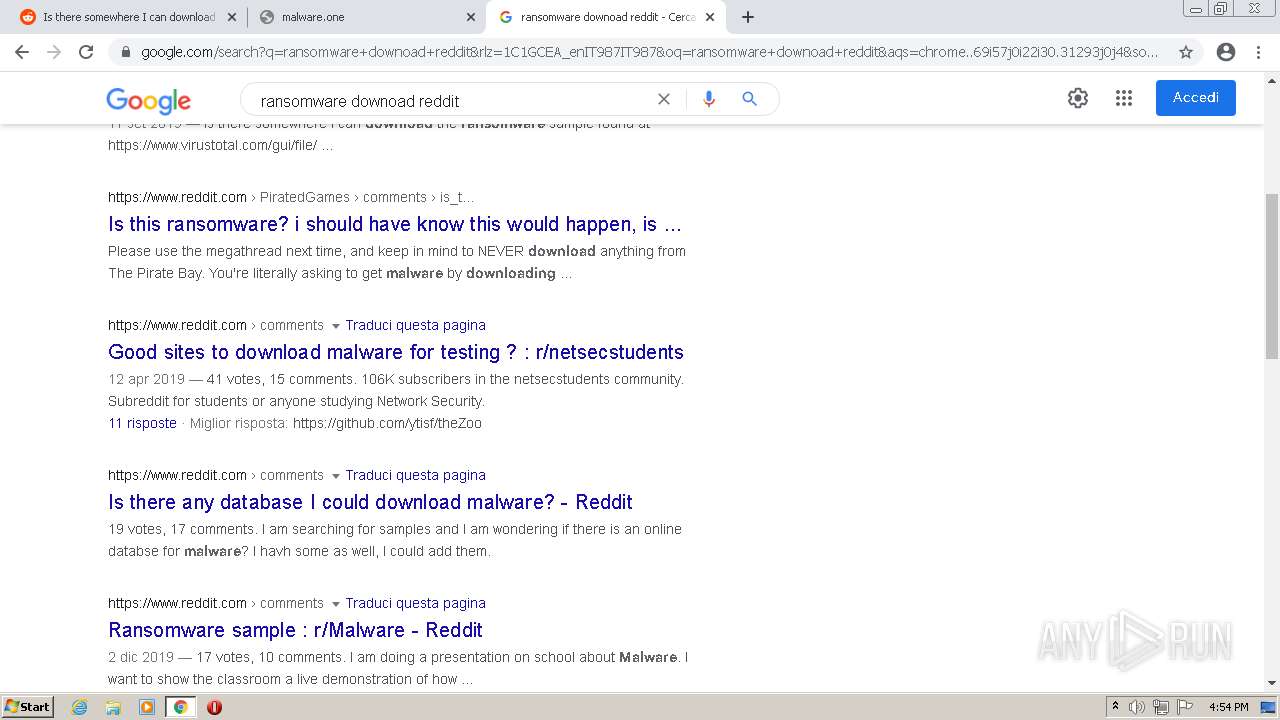The width and height of the screenshot is (1280, 720).
Task: Open 'Is there any database' result
Action: coord(370,502)
